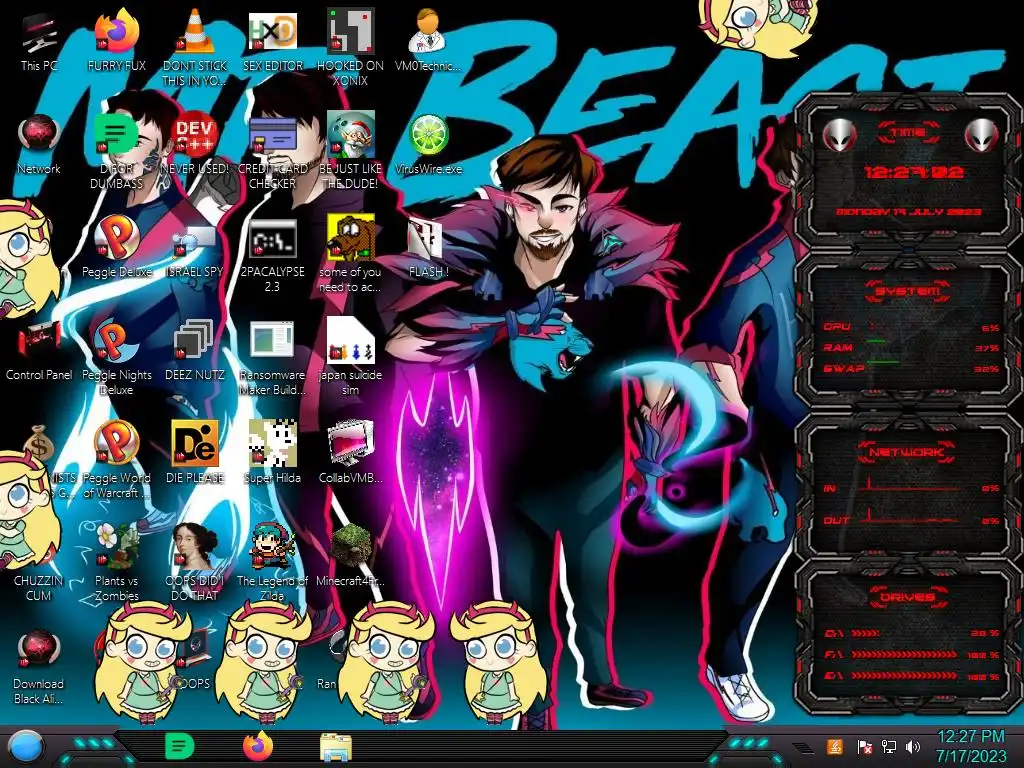The image size is (1024, 768).
Task: Launch the Peggle Nights Deluxe shortcut
Action: click(x=116, y=358)
